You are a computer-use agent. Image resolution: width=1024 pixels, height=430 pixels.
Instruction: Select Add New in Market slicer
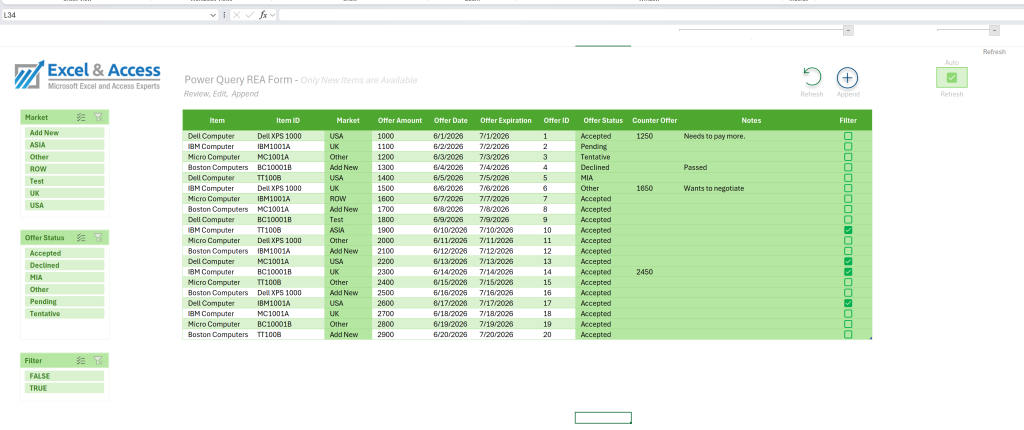pyautogui.click(x=65, y=133)
